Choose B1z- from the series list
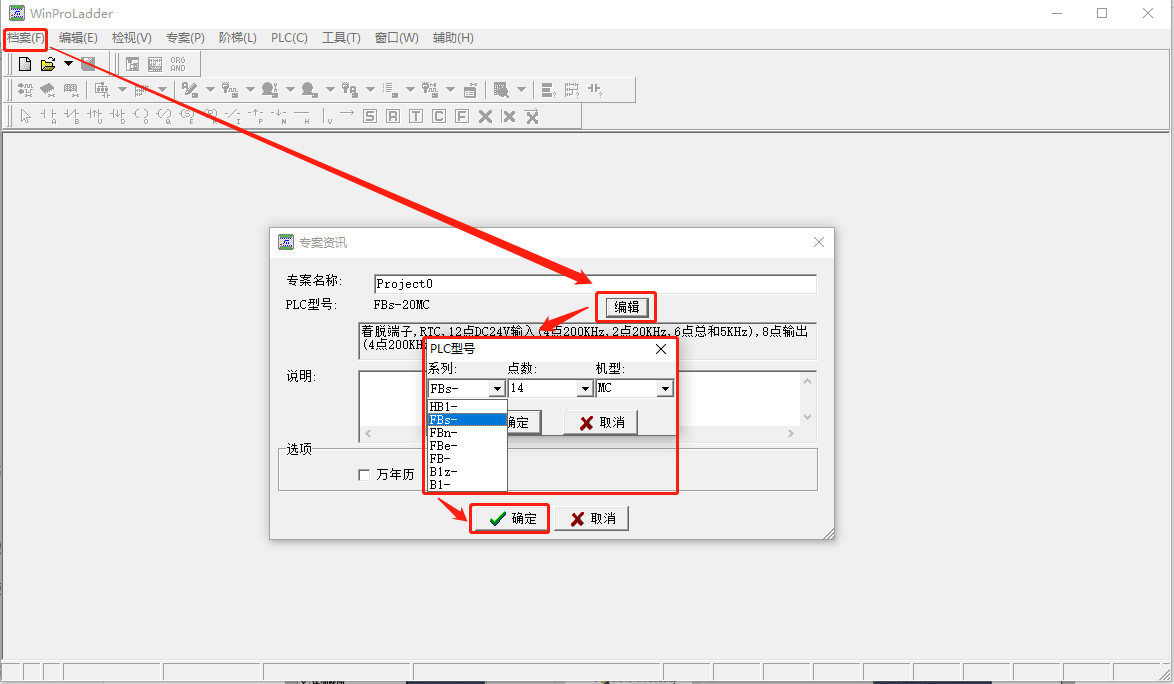The width and height of the screenshot is (1174, 684). point(467,471)
